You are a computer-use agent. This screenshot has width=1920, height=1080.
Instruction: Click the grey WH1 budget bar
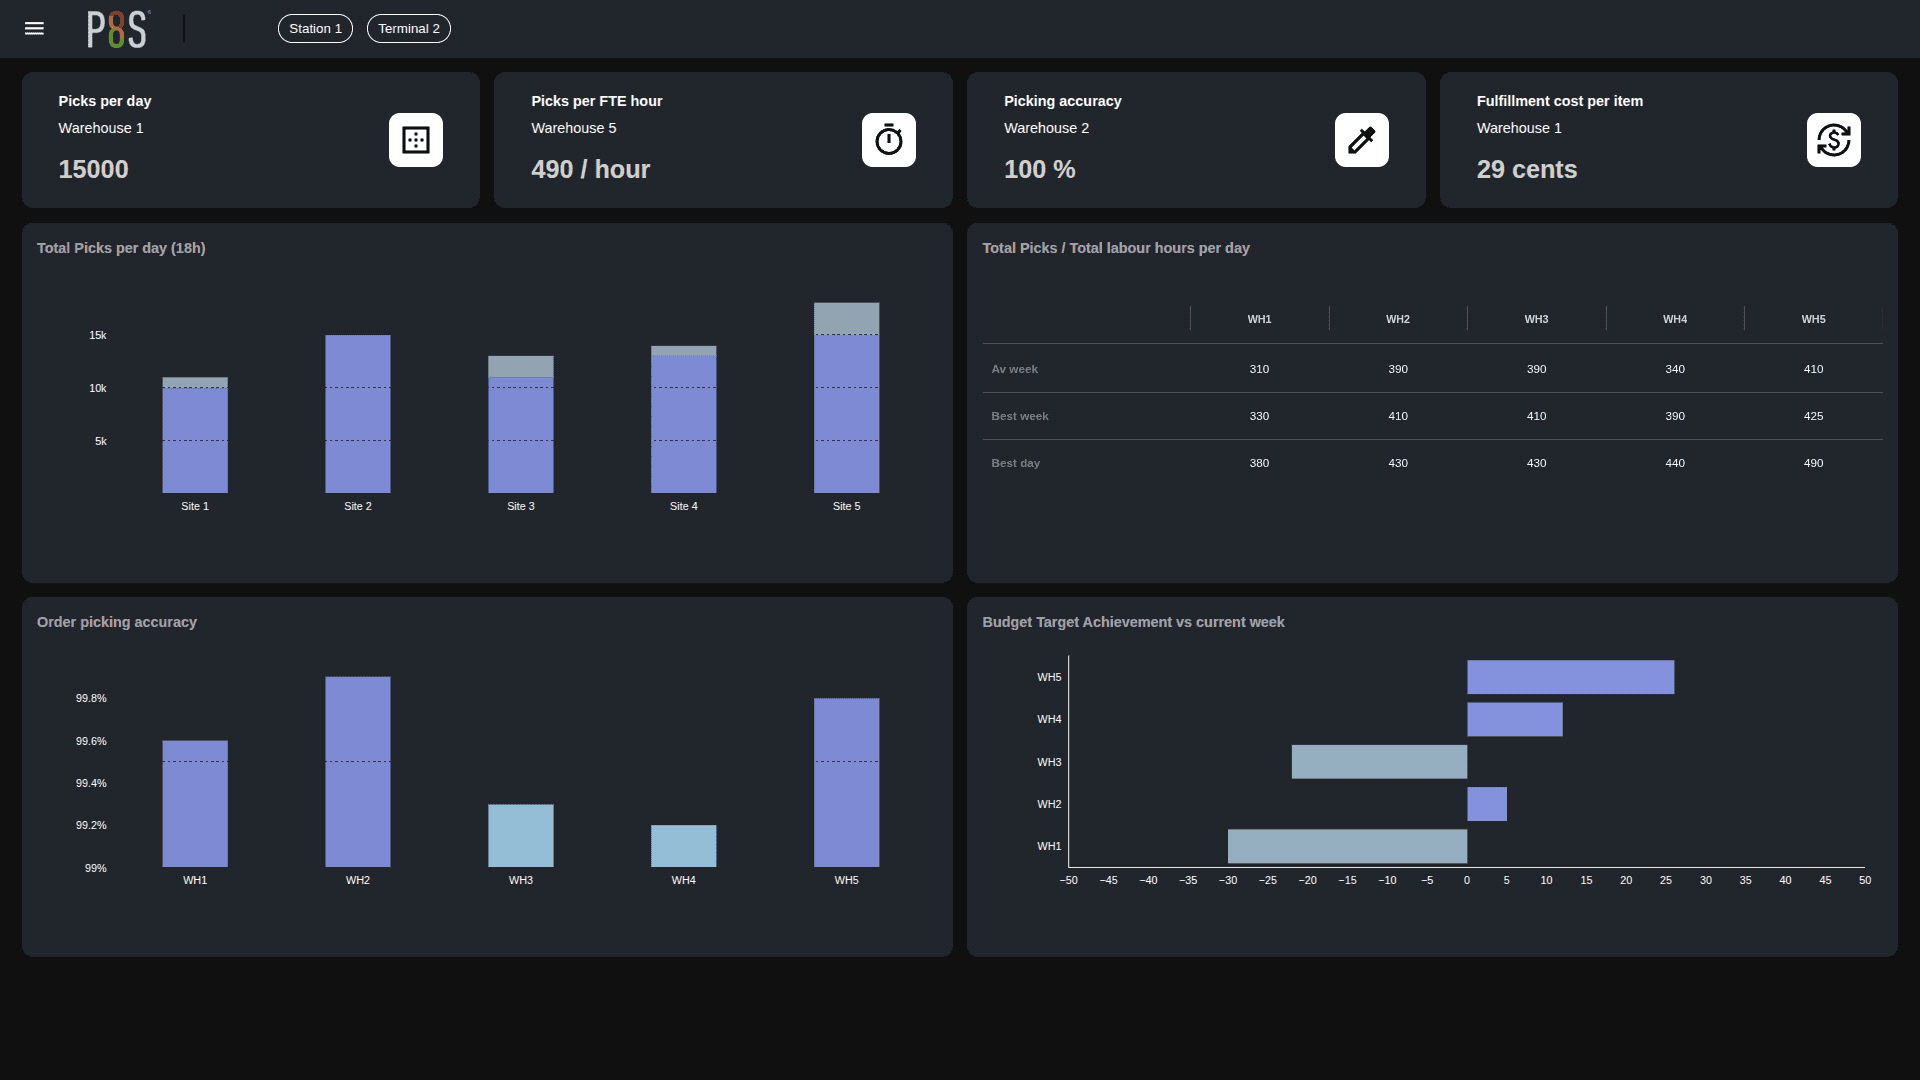point(1346,846)
